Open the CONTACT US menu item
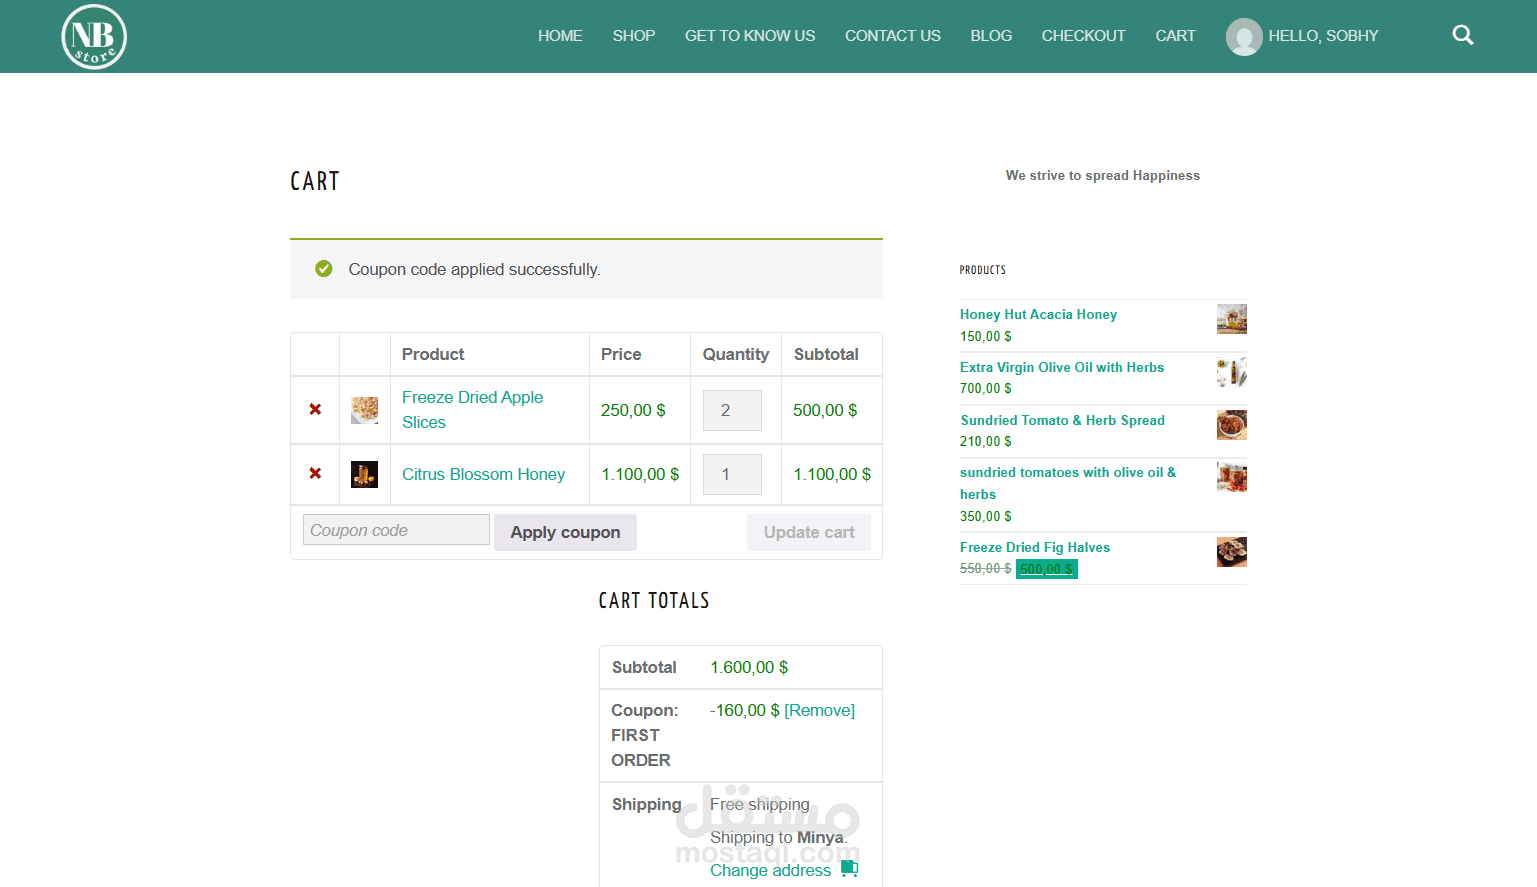This screenshot has height=887, width=1537. pyautogui.click(x=893, y=36)
